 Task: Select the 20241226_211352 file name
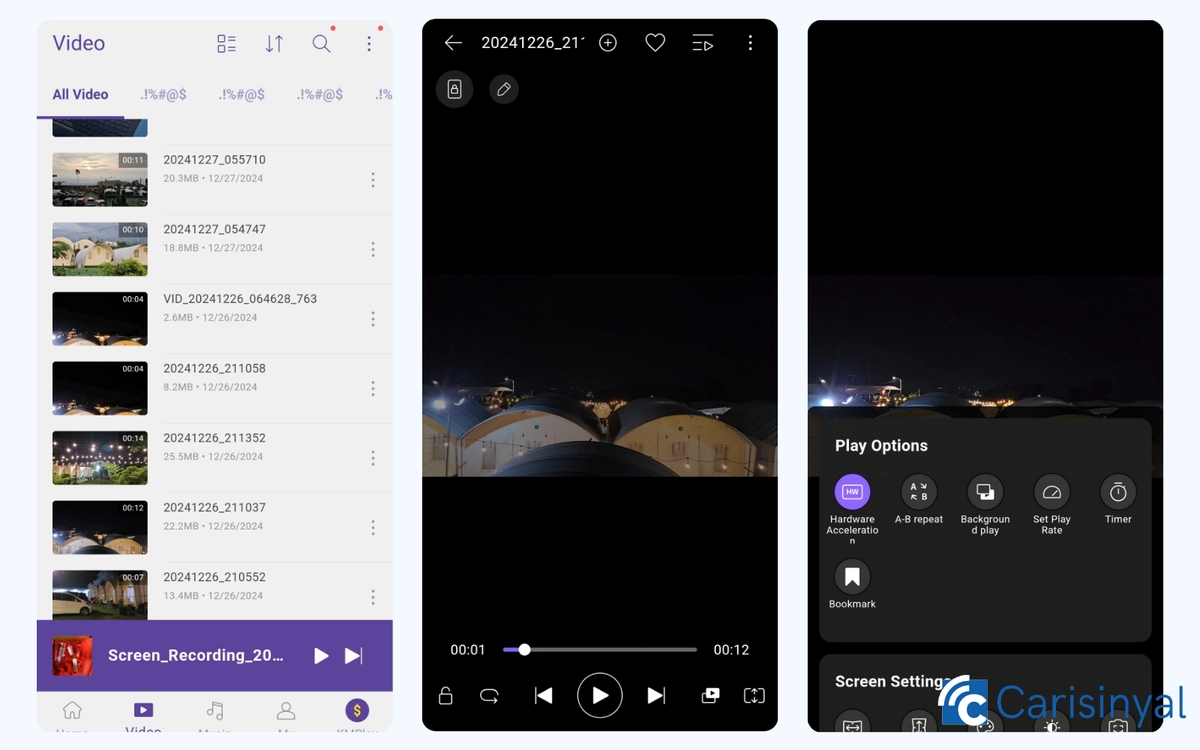point(214,438)
